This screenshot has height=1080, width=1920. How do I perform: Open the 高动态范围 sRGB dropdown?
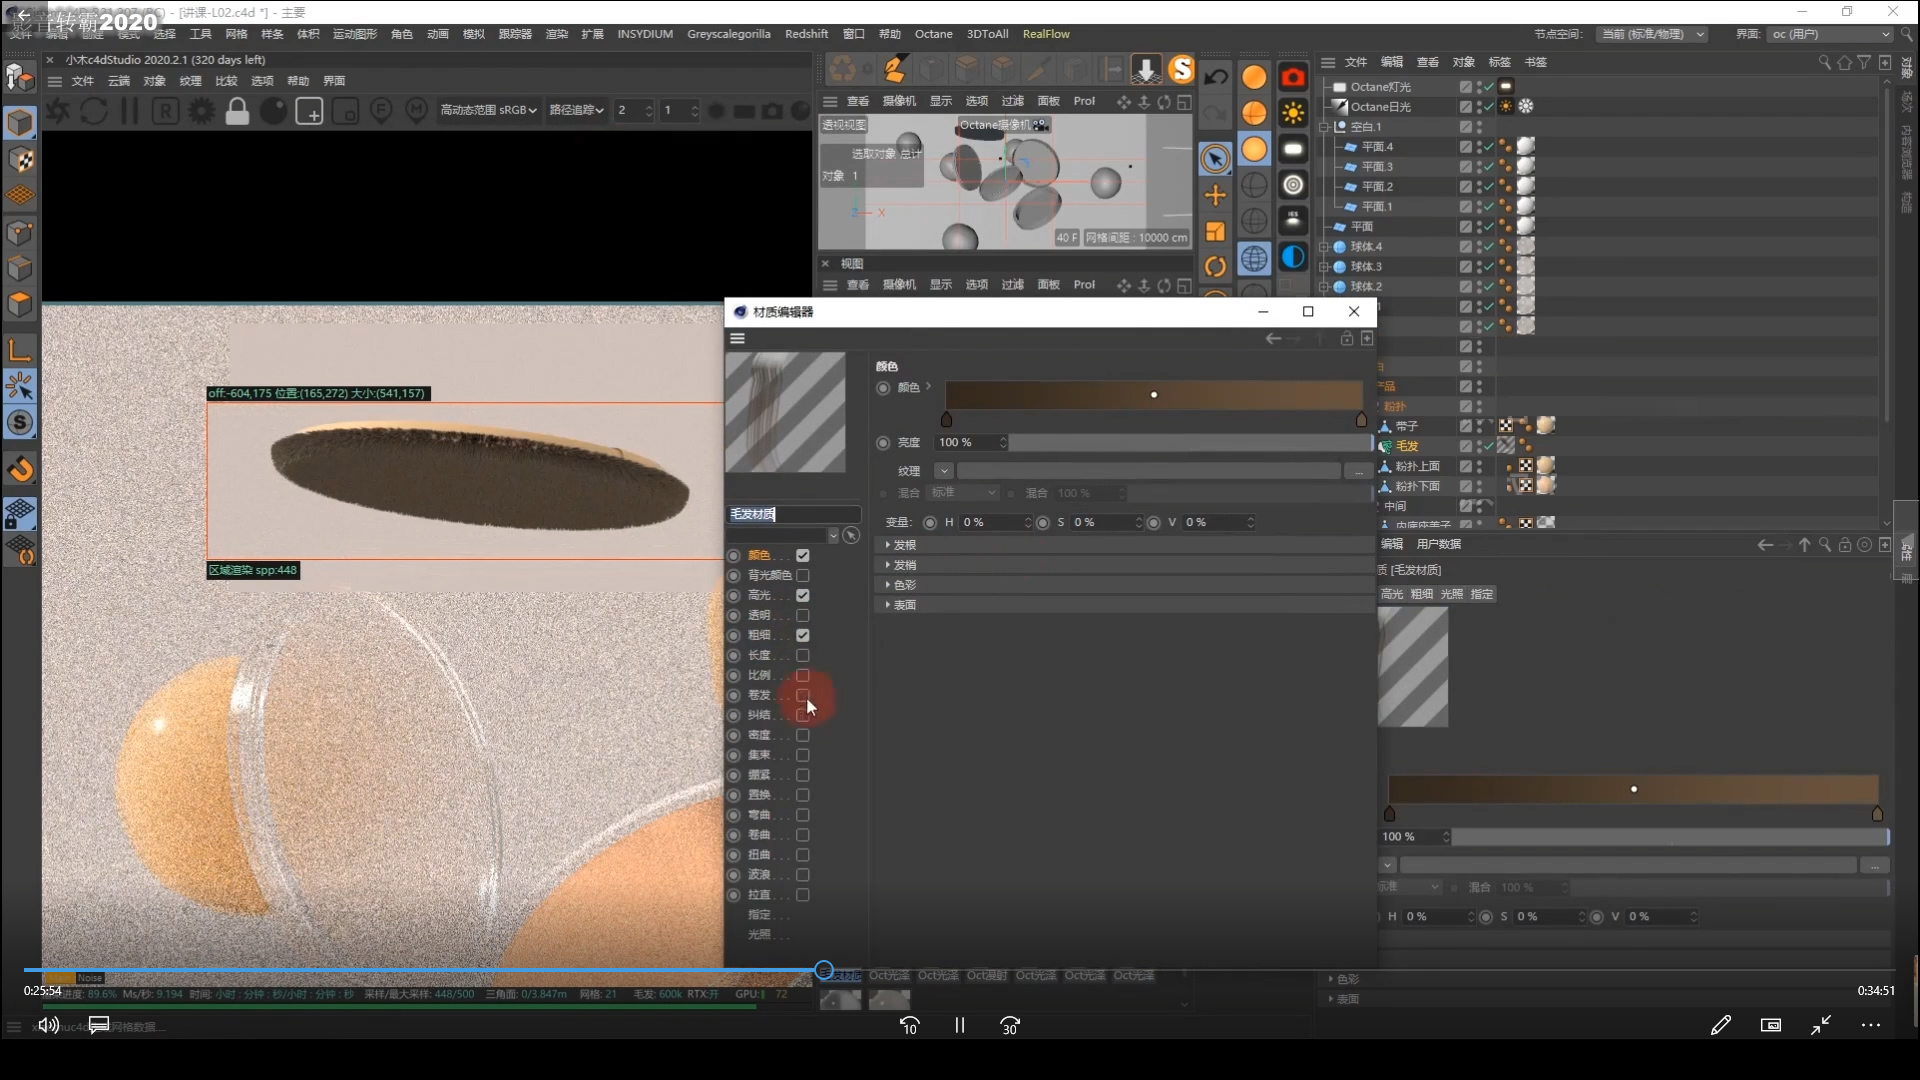tap(488, 110)
